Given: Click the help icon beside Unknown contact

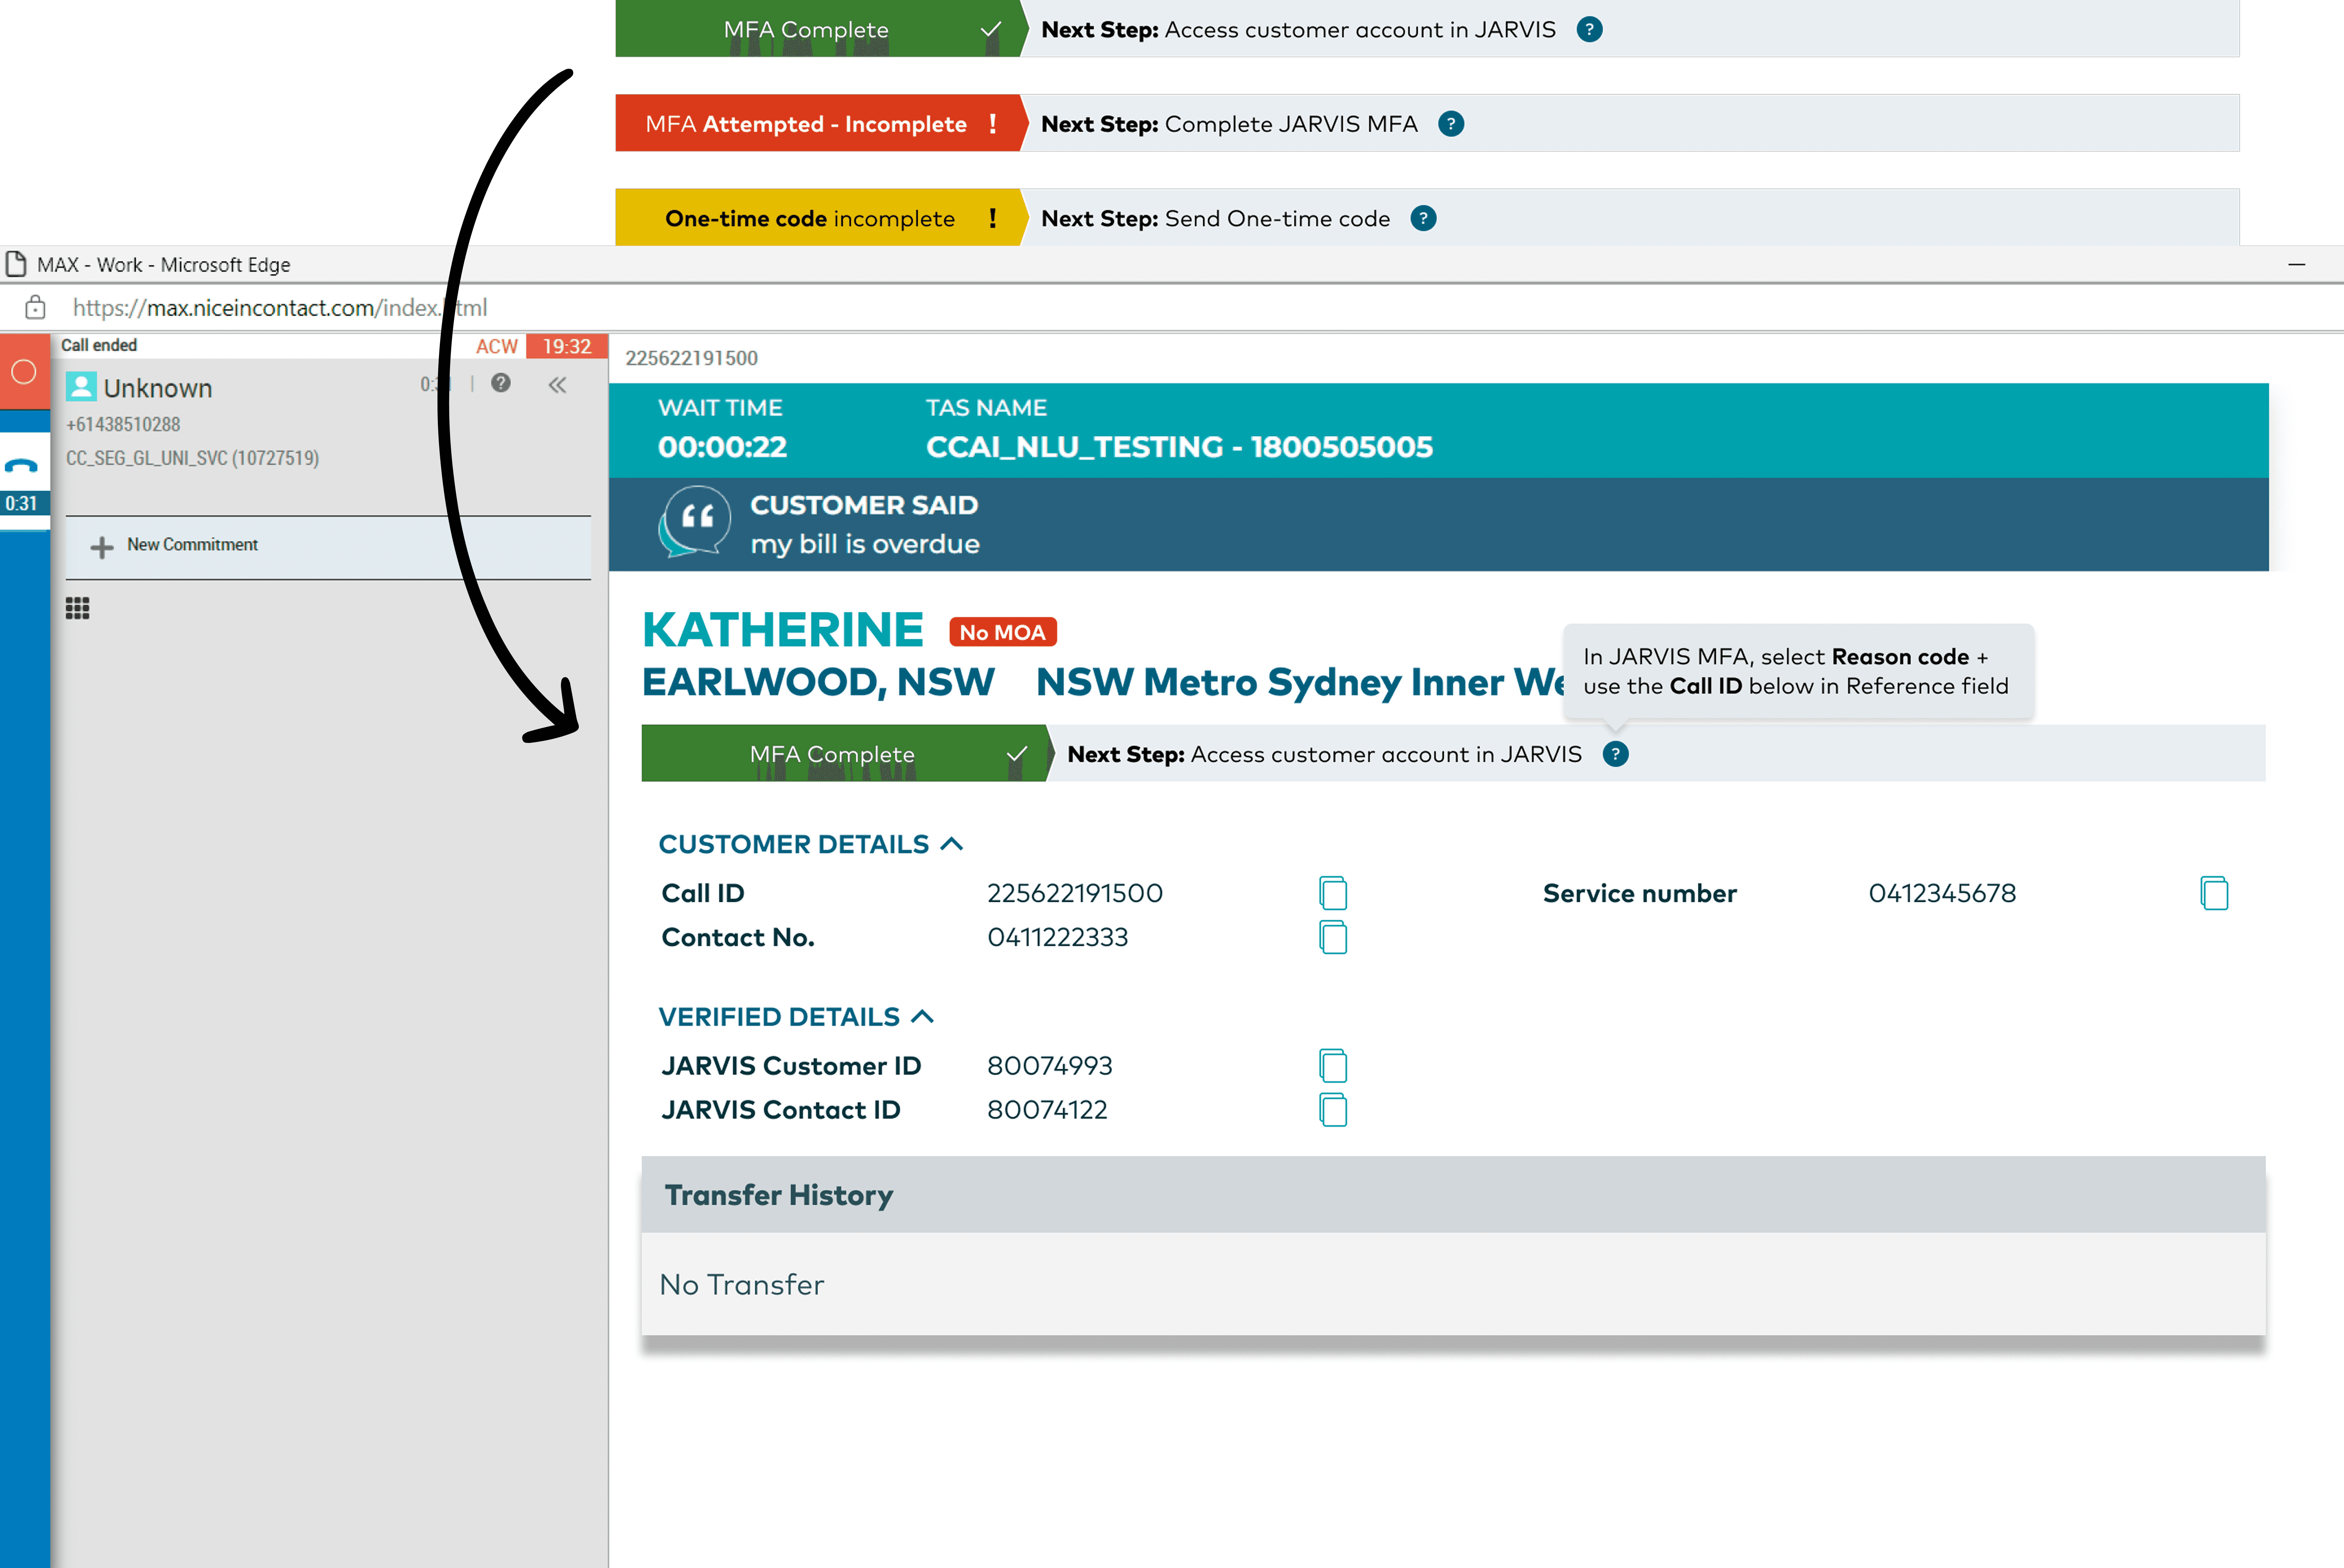Looking at the screenshot, I should (501, 383).
